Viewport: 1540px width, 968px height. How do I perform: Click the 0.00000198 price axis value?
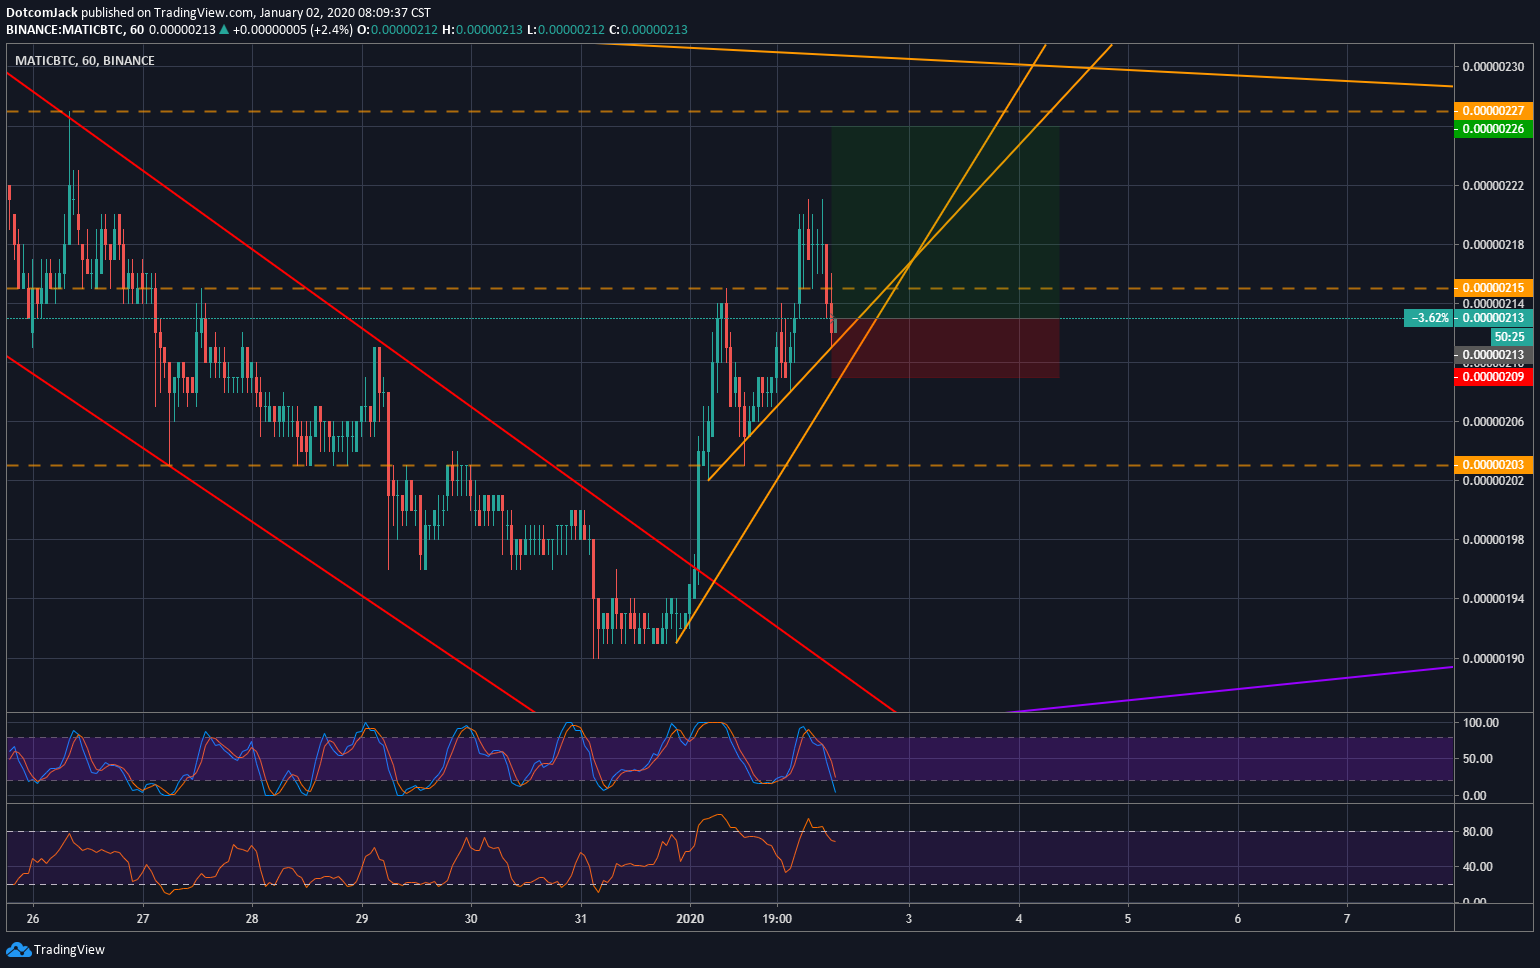pos(1493,540)
